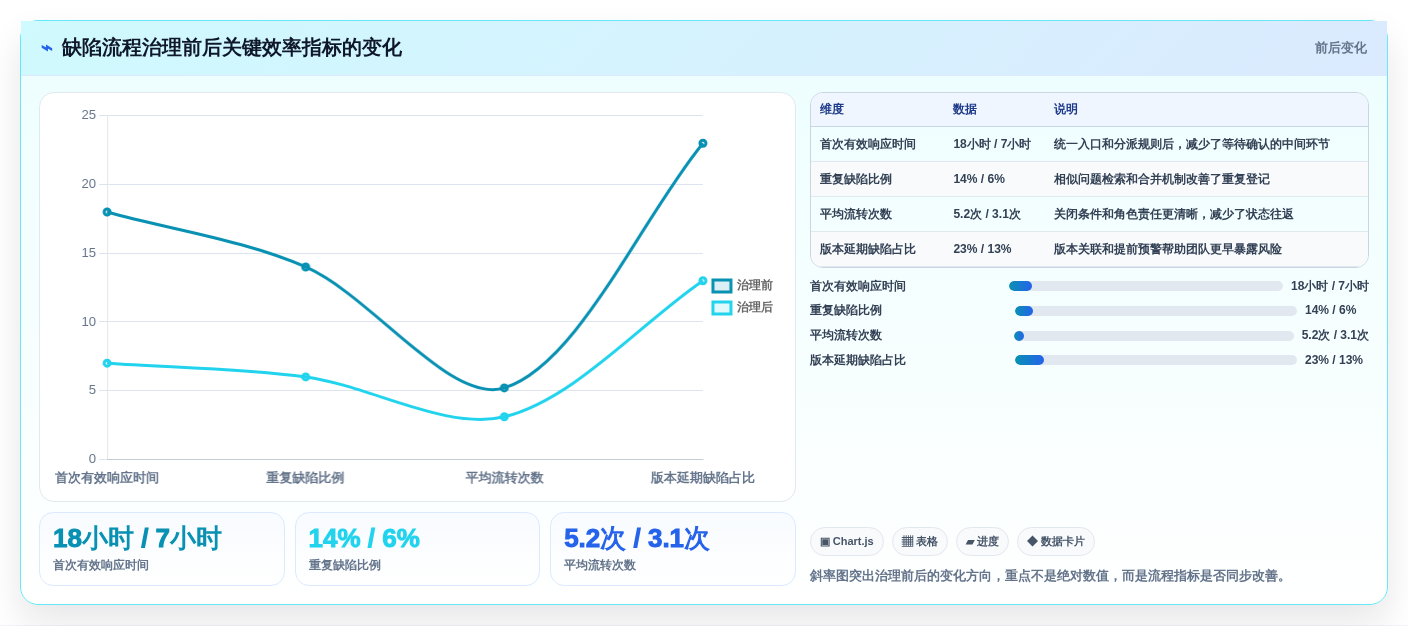This screenshot has width=1408, height=626.
Task: Click the 数据 column header
Action: (965, 110)
